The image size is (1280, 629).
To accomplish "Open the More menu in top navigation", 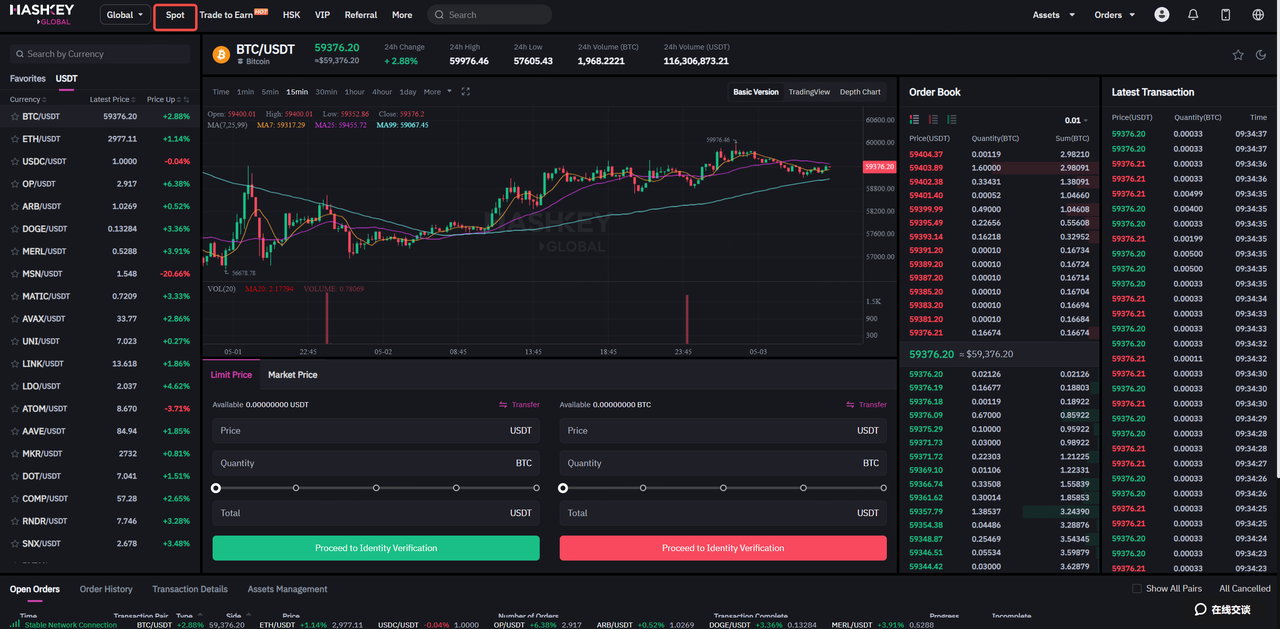I will click(x=402, y=15).
